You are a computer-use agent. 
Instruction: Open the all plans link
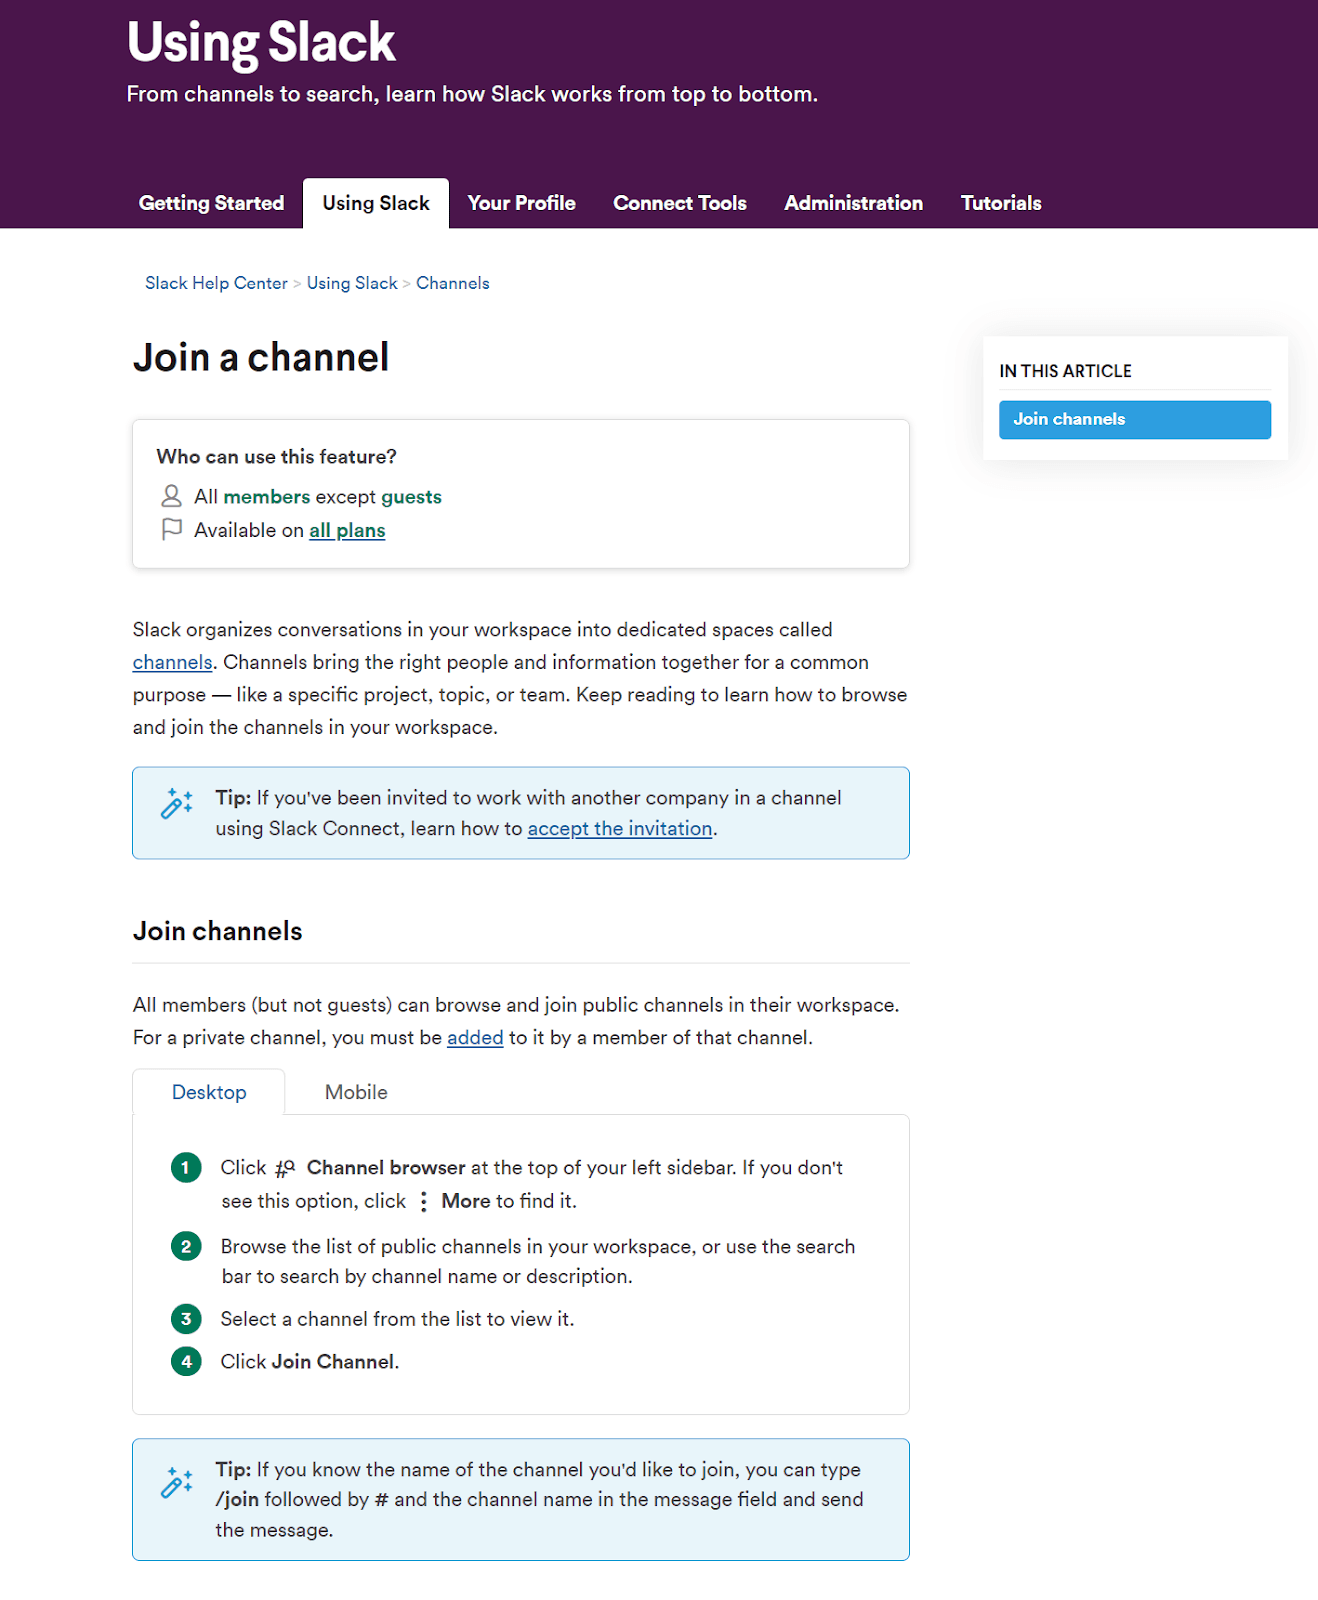[x=347, y=531]
